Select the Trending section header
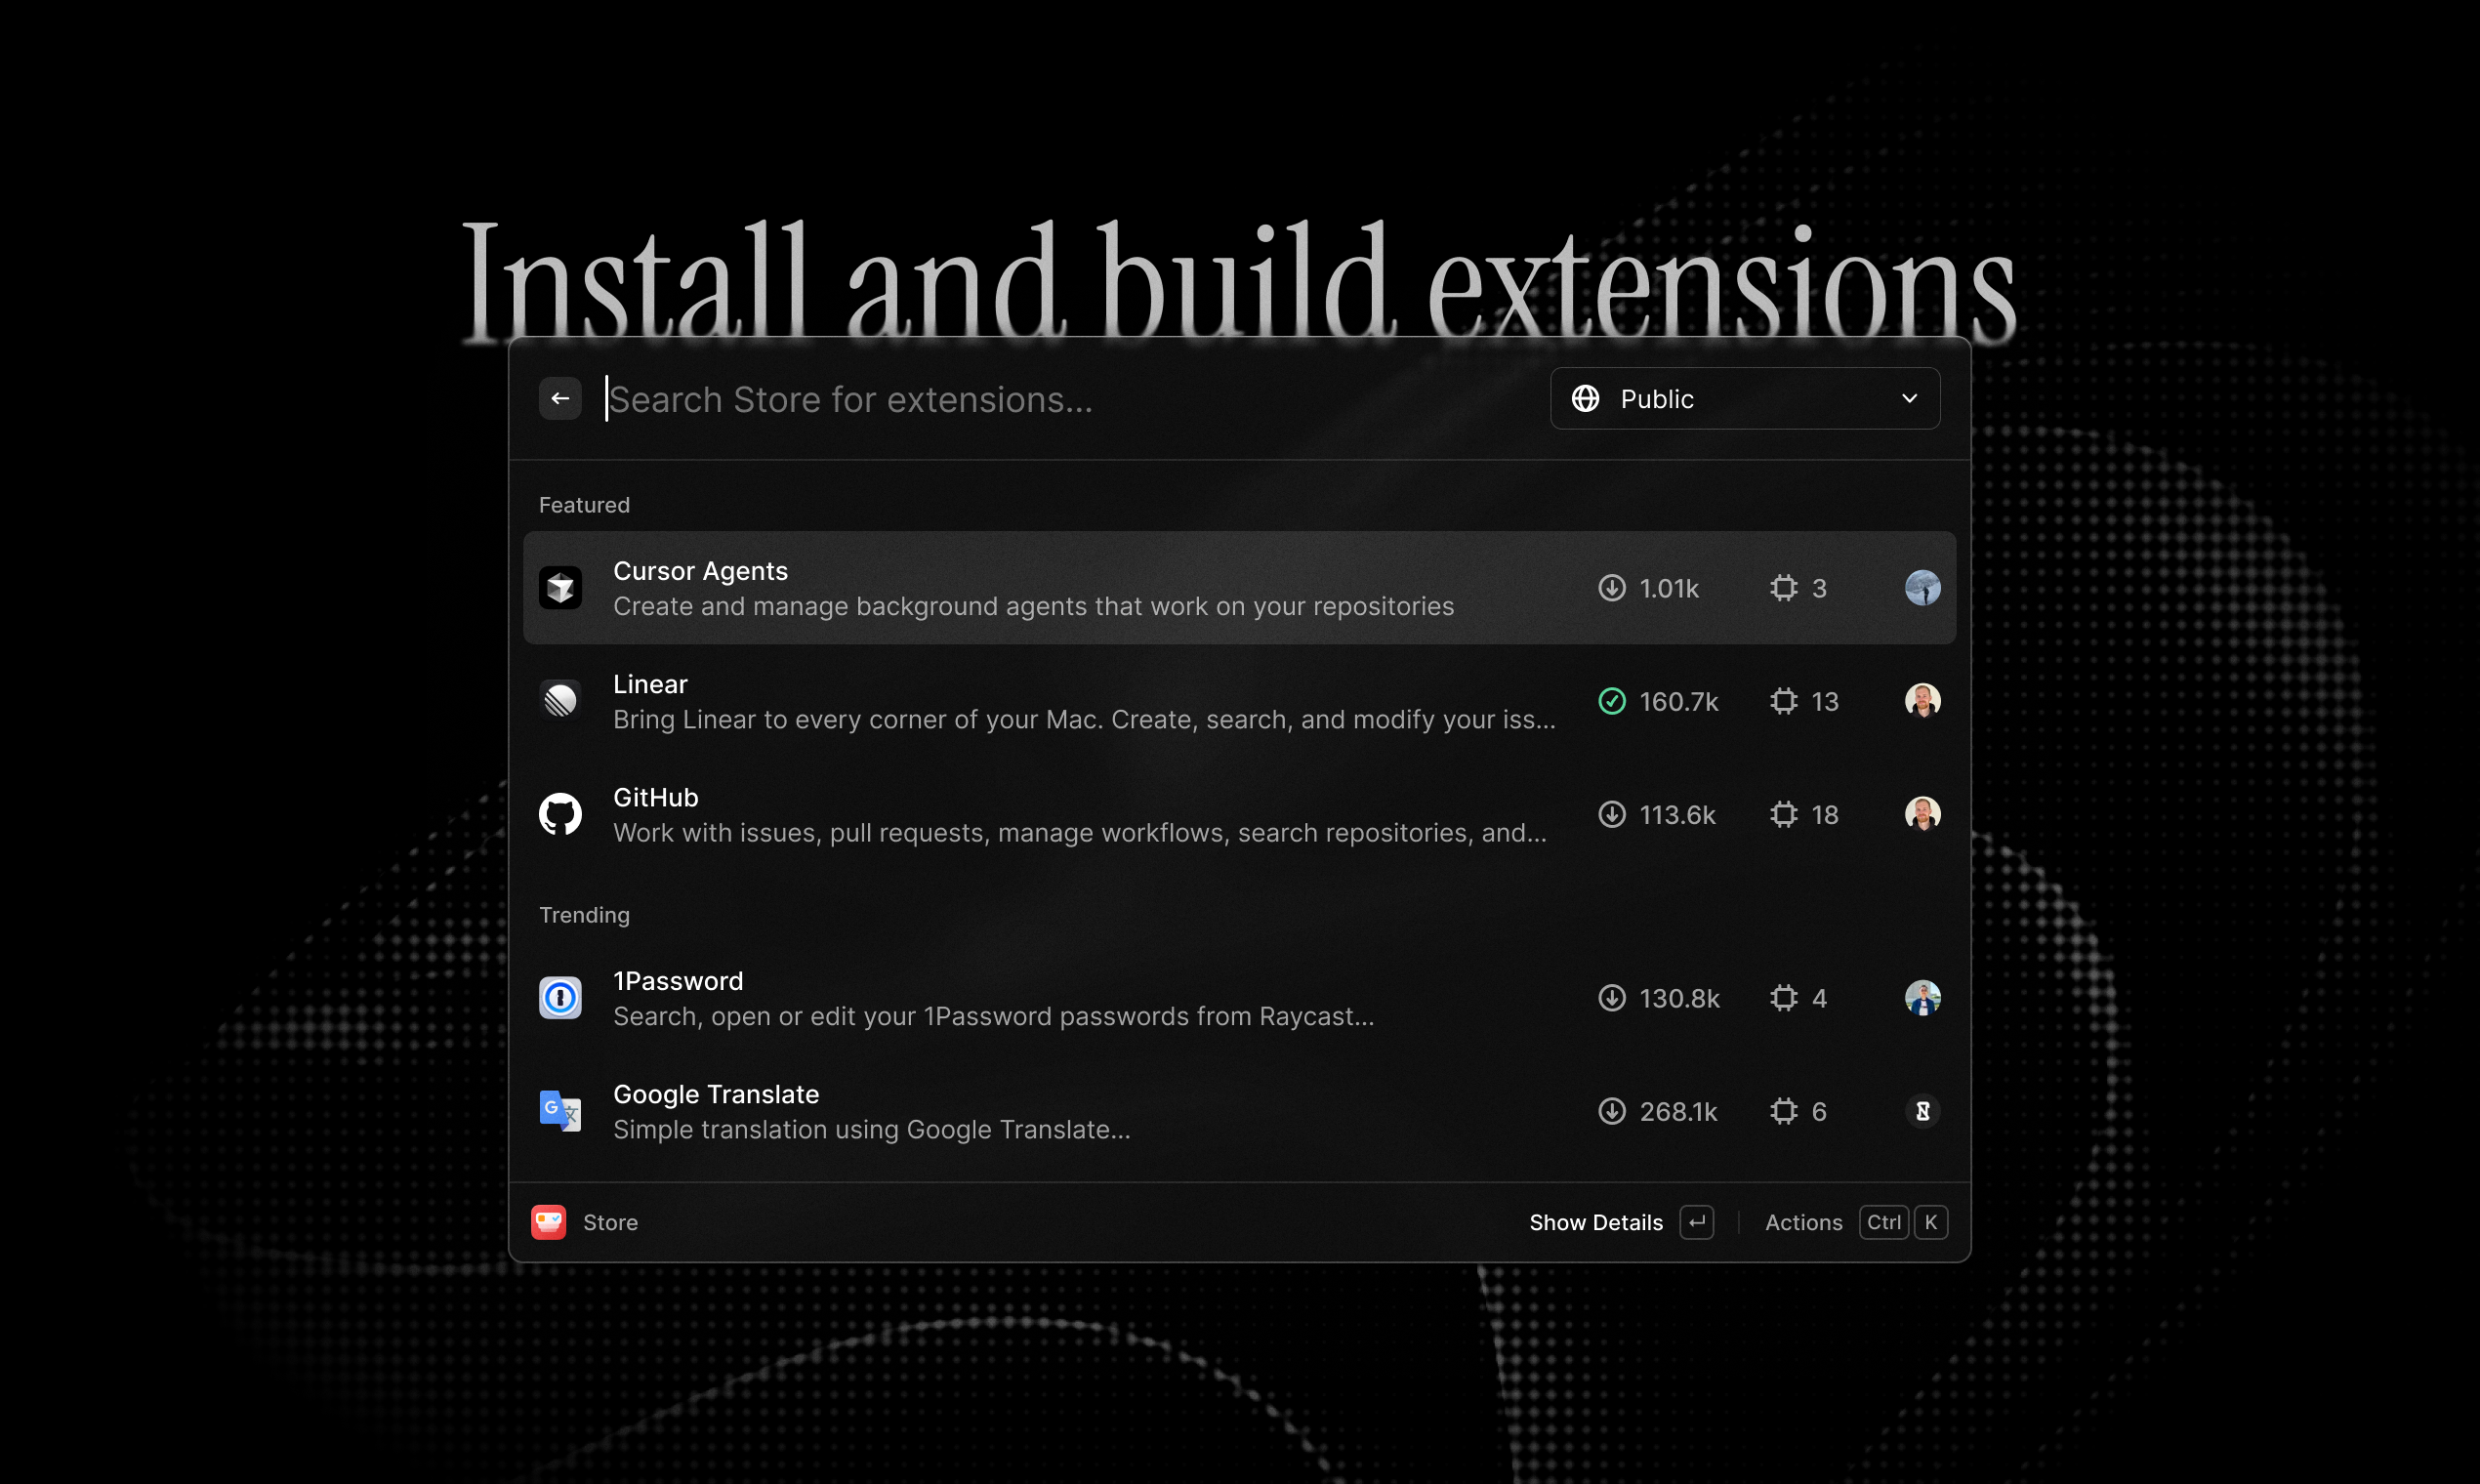 584,914
